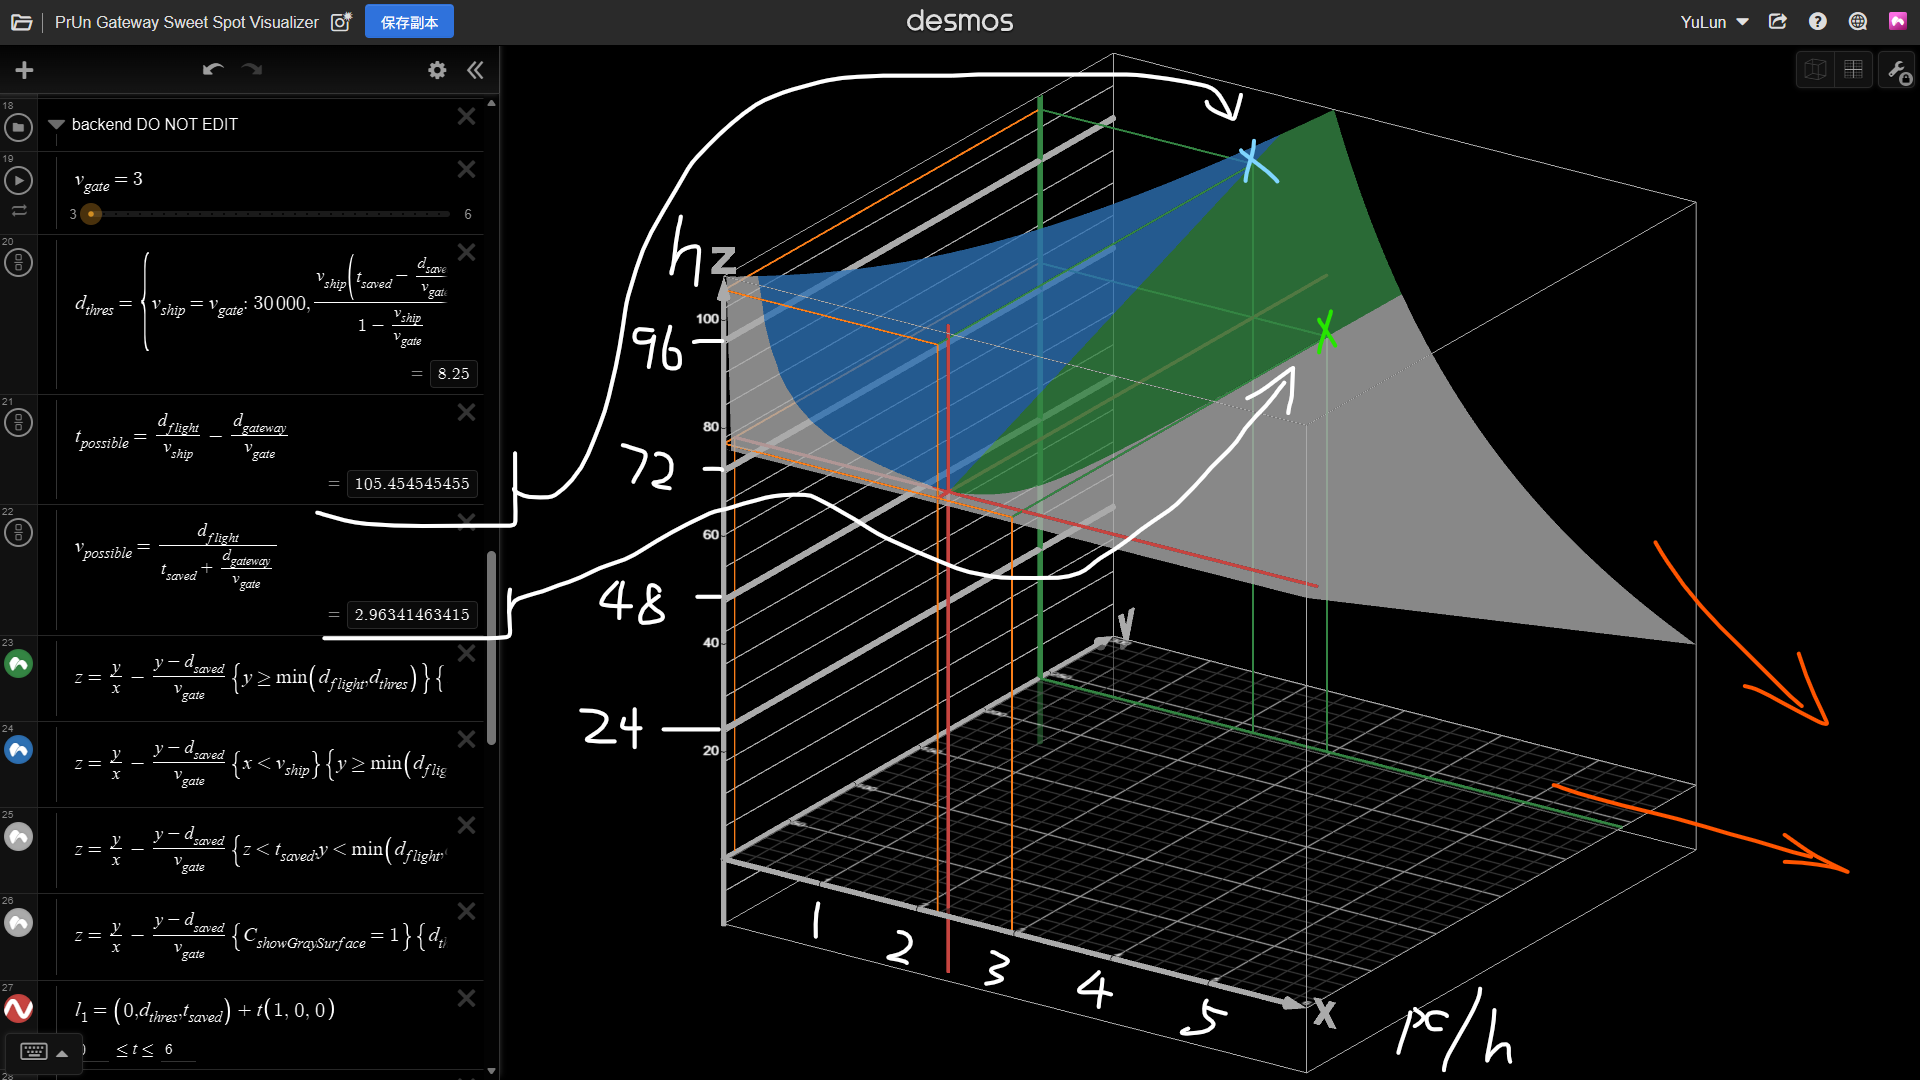
Task: Click the redo arrow icon
Action: 252,69
